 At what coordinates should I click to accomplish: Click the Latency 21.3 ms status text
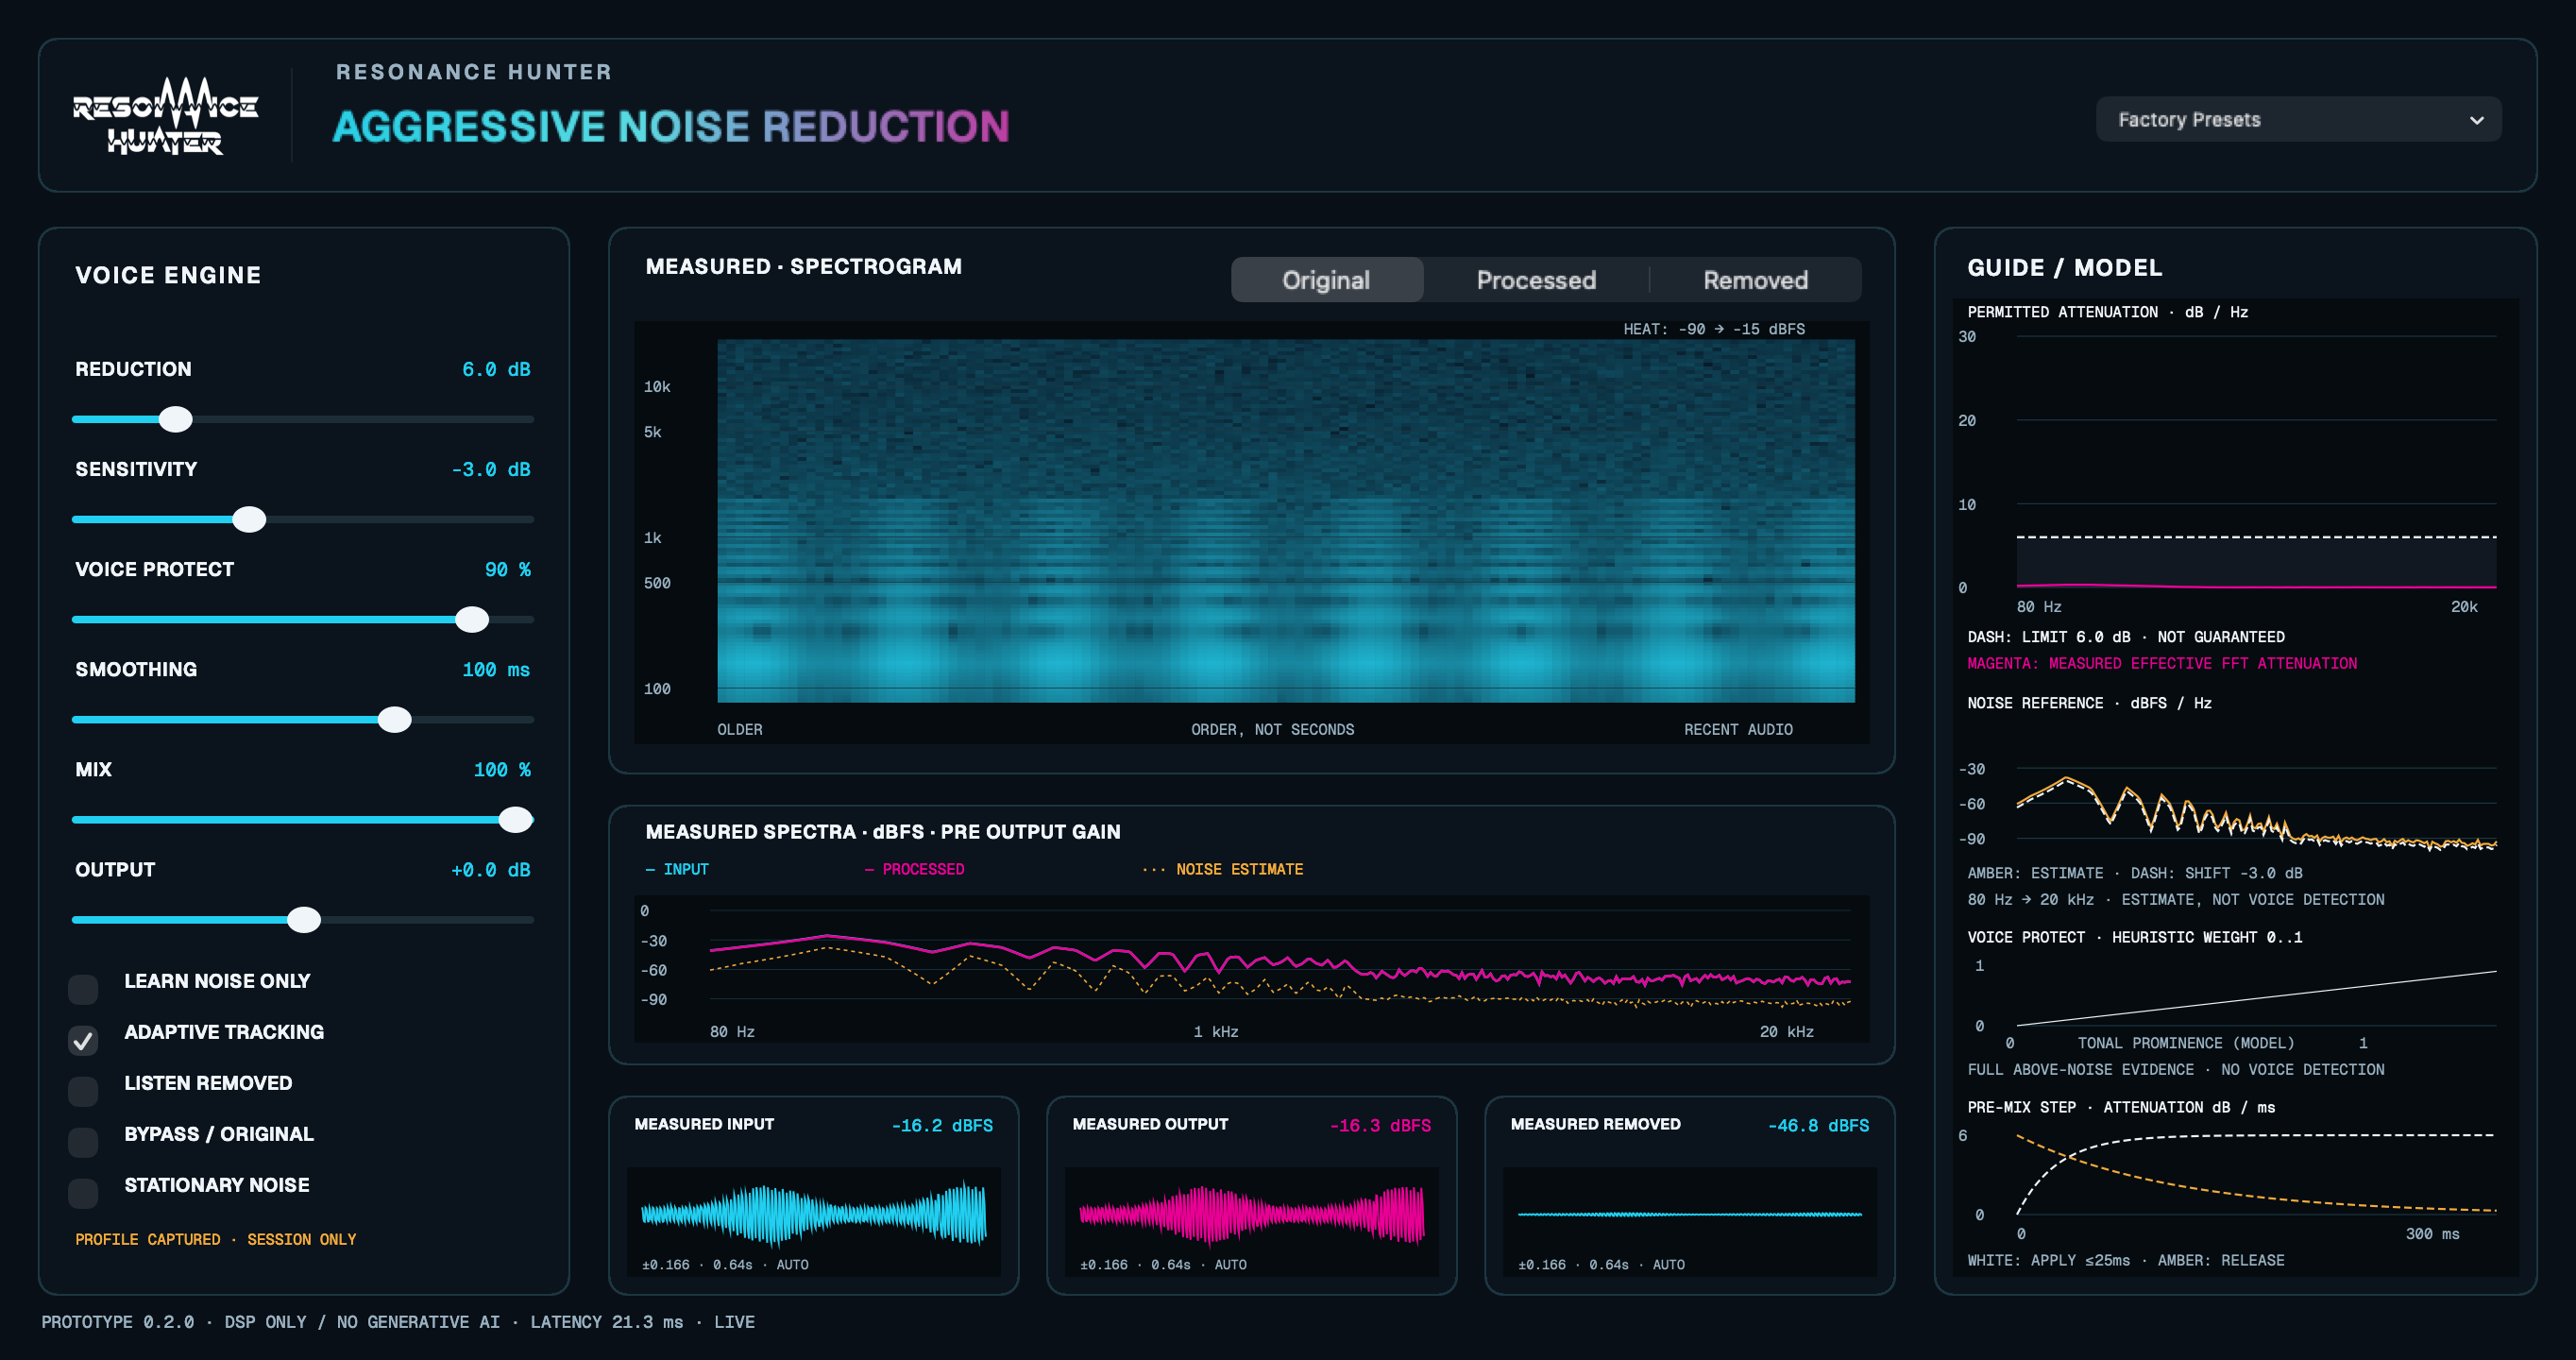coord(607,1321)
